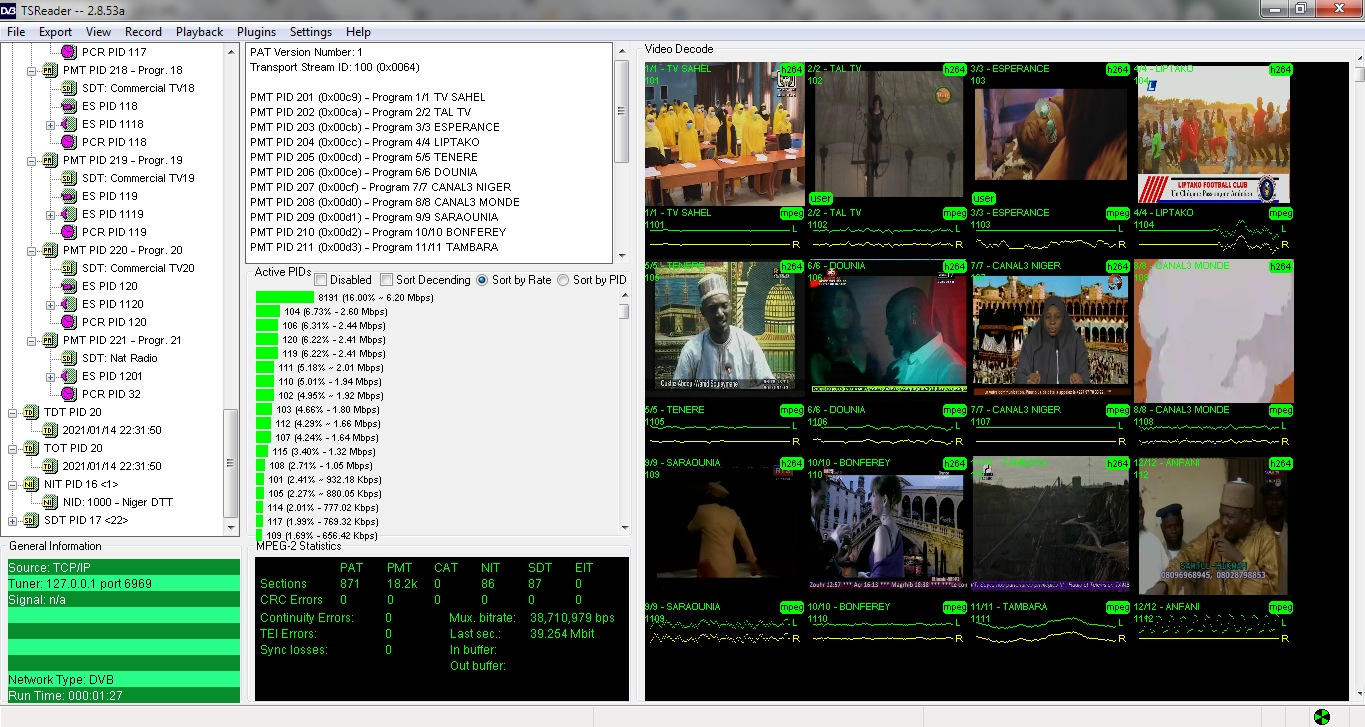Expand the ES PID 1119 node
Screen dimensions: 1365x727
(x=50, y=214)
